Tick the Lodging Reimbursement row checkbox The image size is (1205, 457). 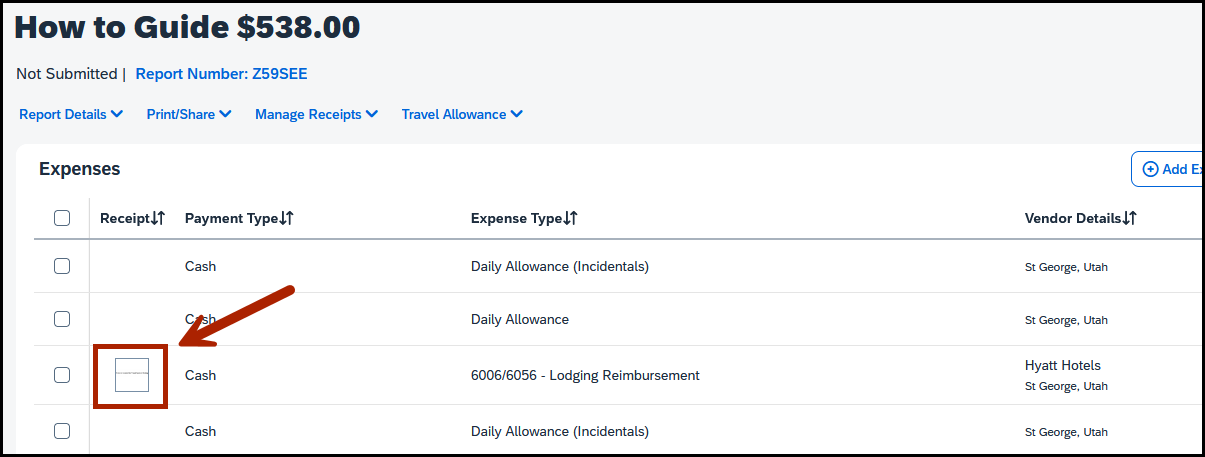click(x=62, y=375)
